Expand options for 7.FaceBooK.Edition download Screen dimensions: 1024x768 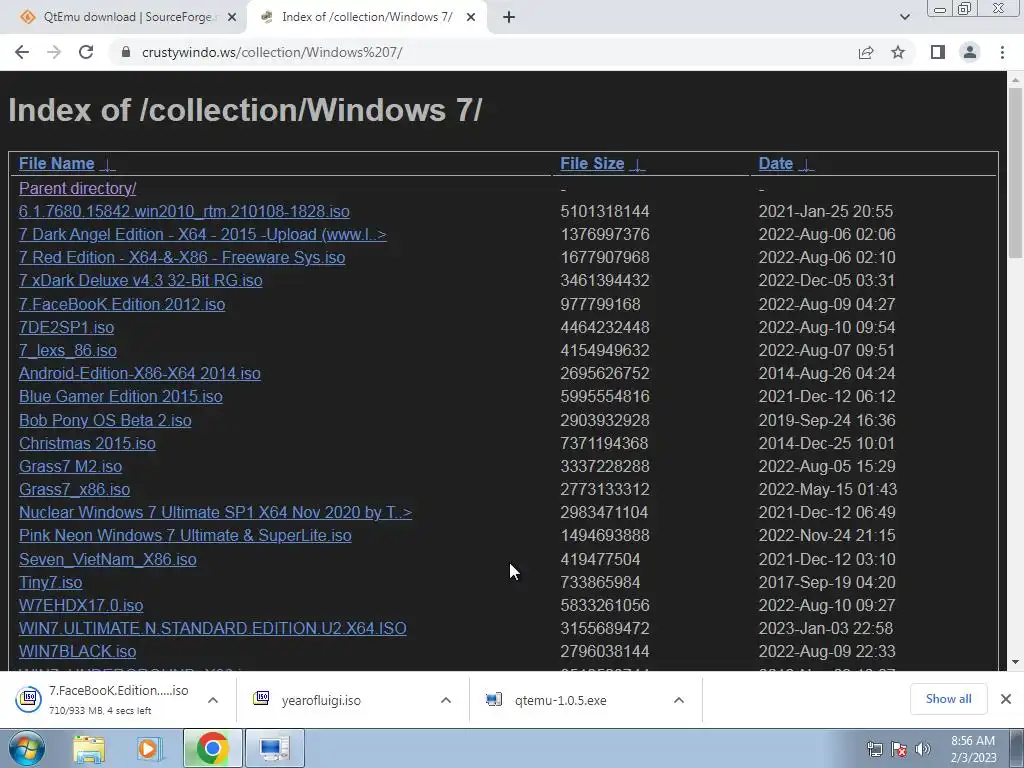pyautogui.click(x=213, y=700)
